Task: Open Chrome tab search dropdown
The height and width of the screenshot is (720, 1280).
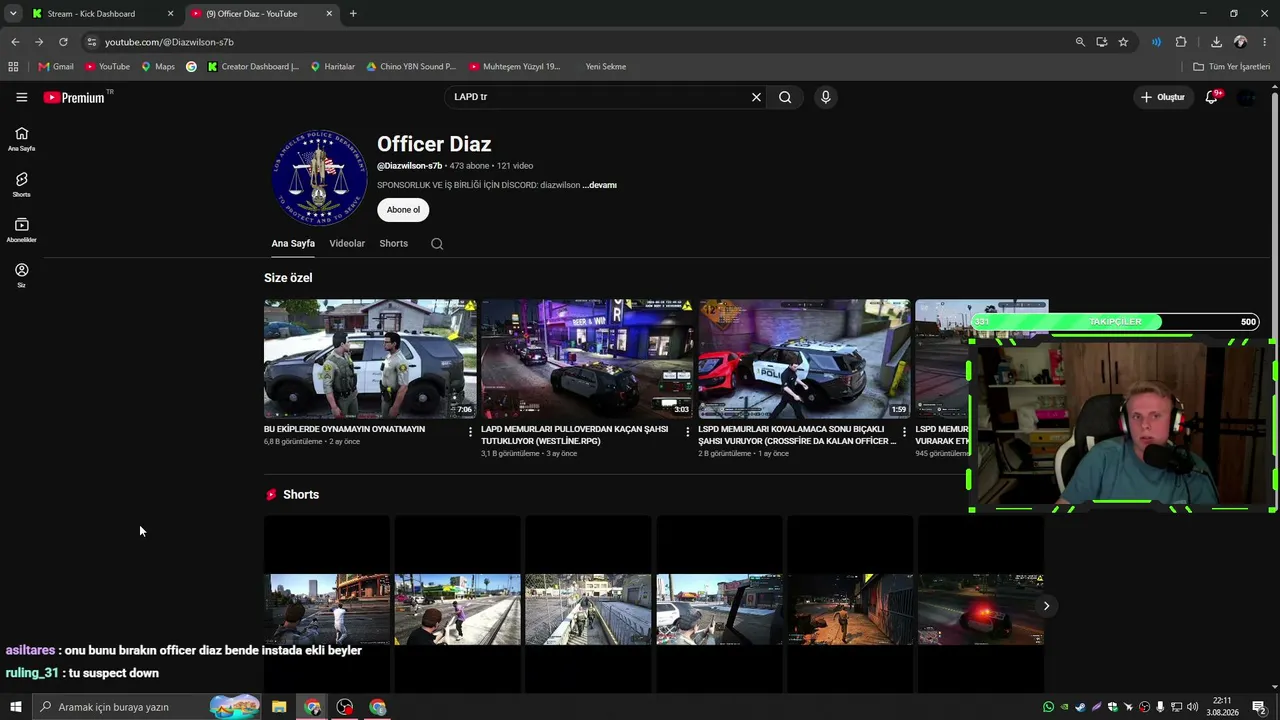Action: [x=13, y=14]
